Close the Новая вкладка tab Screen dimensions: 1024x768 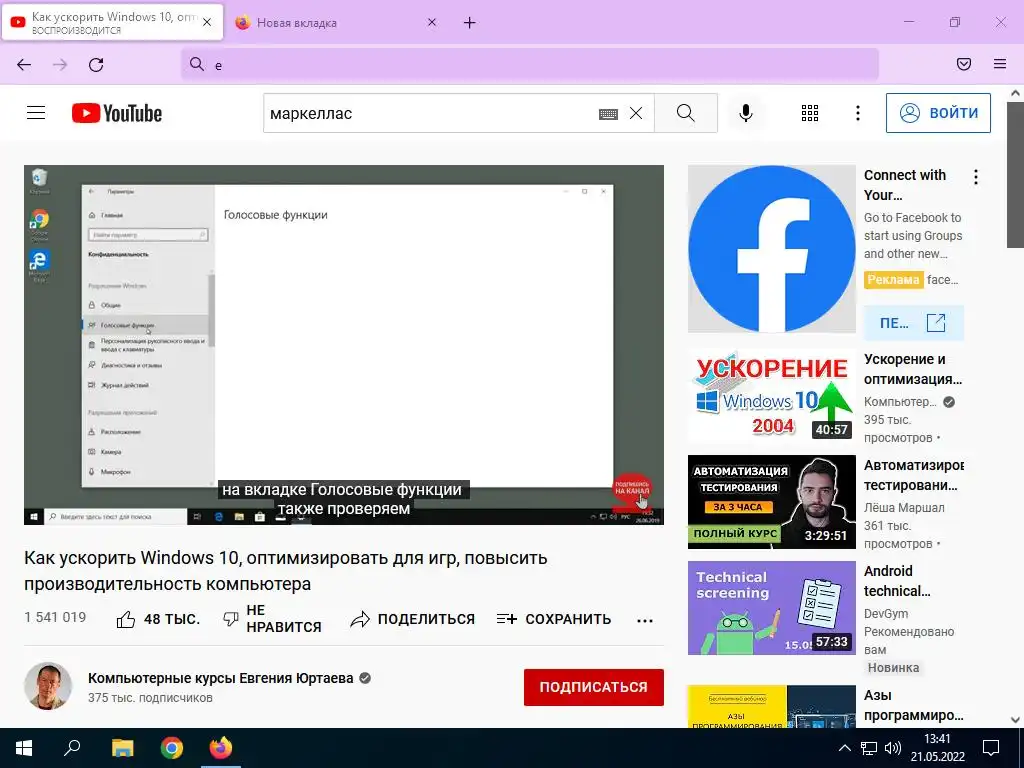click(x=432, y=22)
